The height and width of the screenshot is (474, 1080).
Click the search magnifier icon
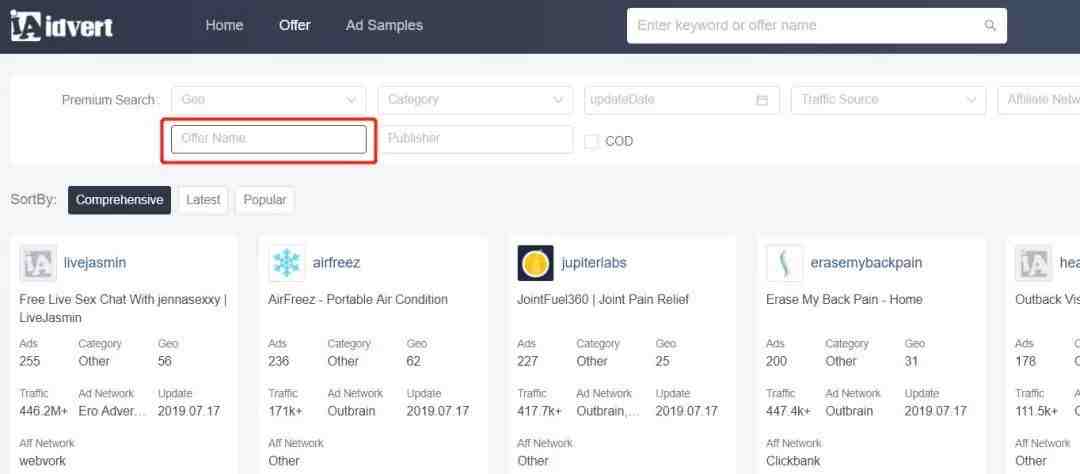[990, 25]
